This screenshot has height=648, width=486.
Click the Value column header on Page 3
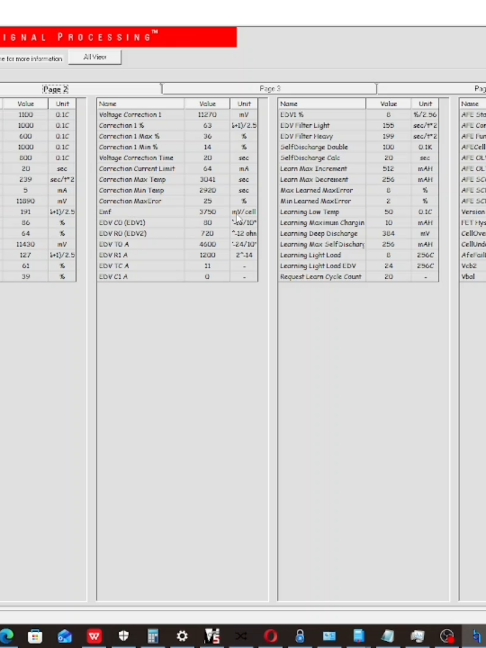(388, 104)
